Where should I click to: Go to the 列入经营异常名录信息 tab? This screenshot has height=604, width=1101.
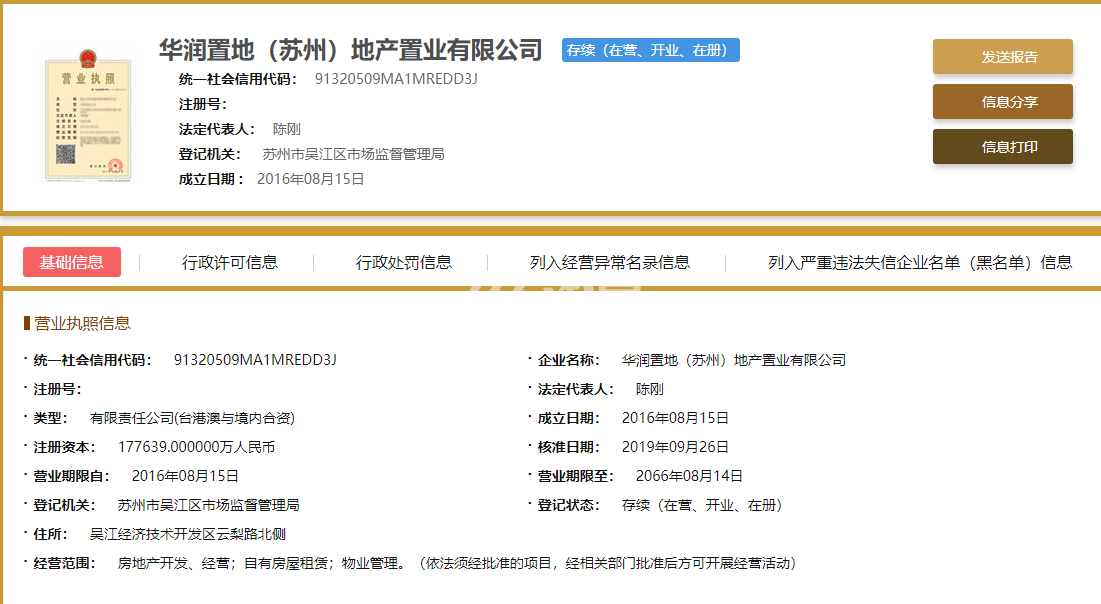click(609, 263)
